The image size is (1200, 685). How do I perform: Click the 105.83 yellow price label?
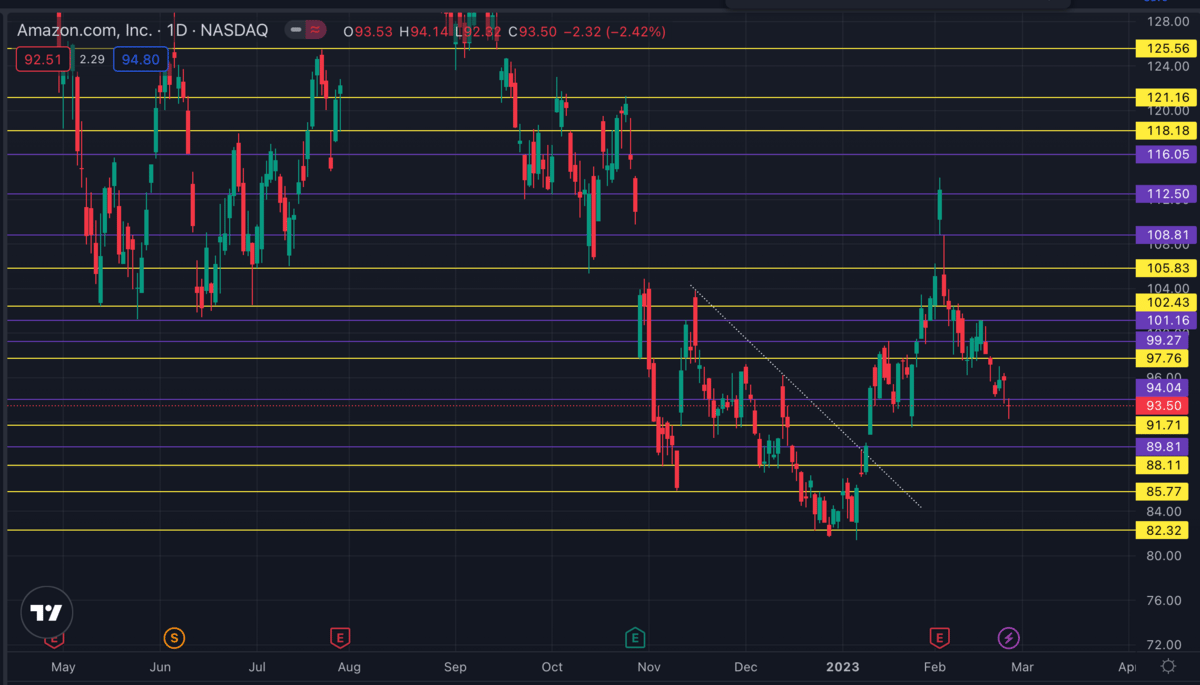(x=1166, y=268)
